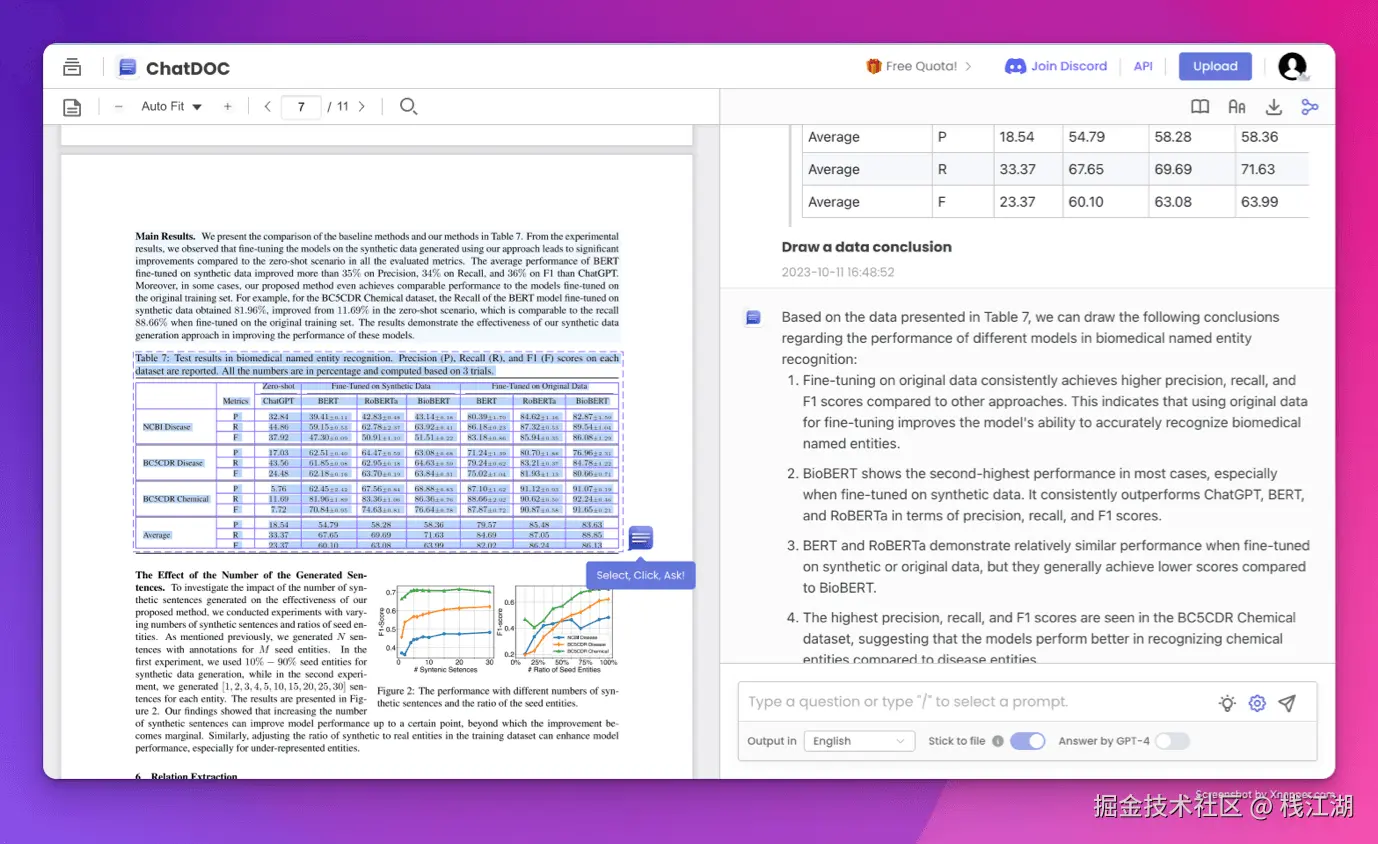Click the chat bubble icon beside Table 7
The height and width of the screenshot is (844, 1378).
[x=641, y=538]
